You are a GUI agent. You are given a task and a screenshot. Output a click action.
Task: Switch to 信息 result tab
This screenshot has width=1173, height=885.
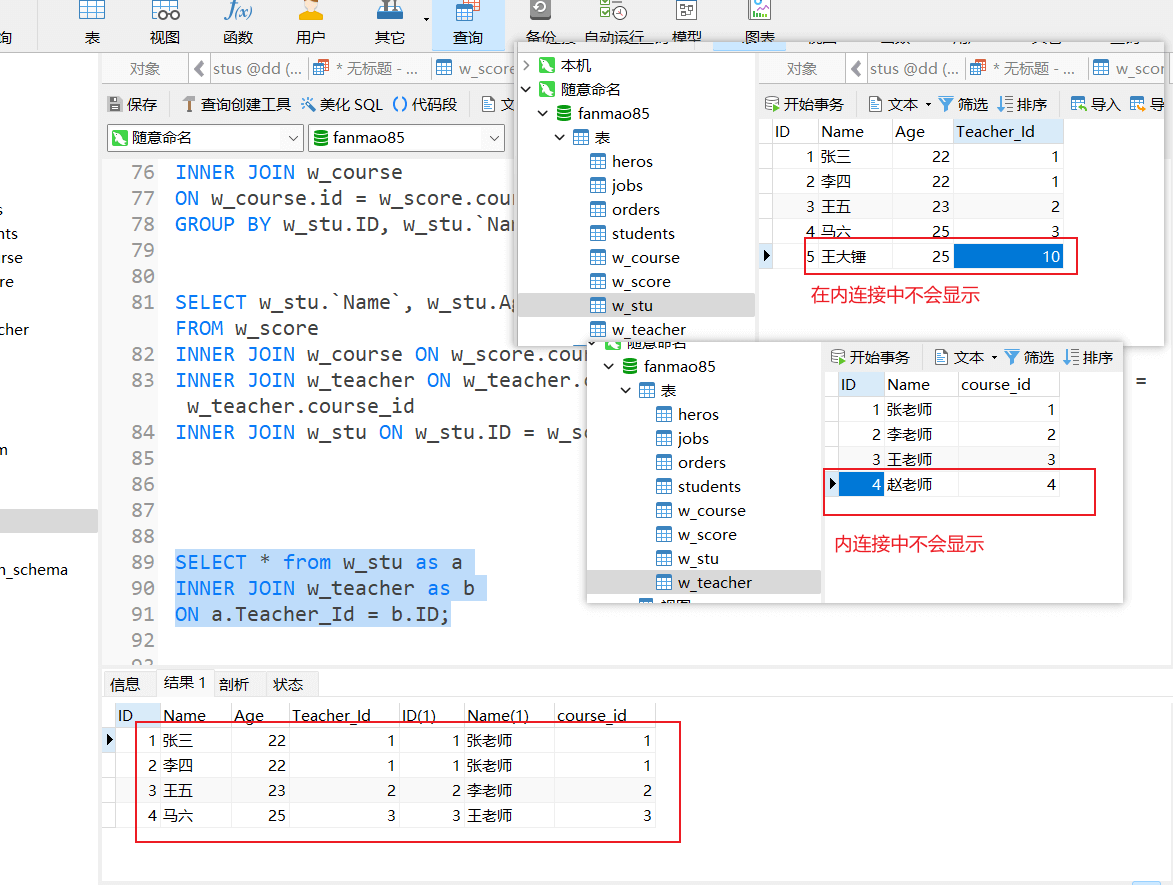coord(125,685)
